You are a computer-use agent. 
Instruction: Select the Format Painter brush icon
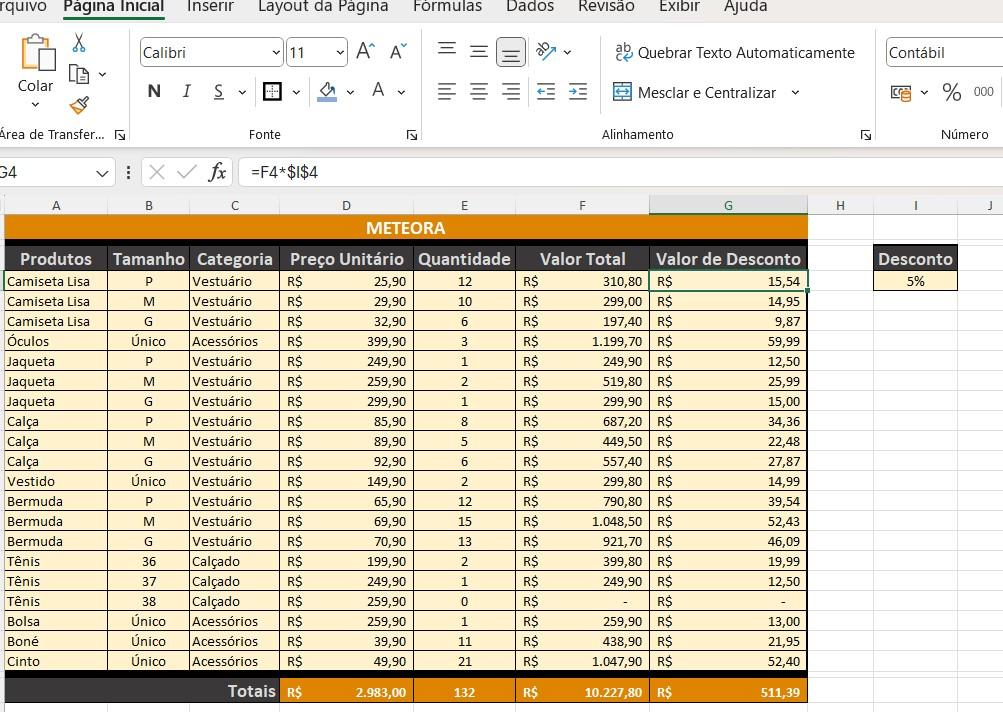coord(79,105)
